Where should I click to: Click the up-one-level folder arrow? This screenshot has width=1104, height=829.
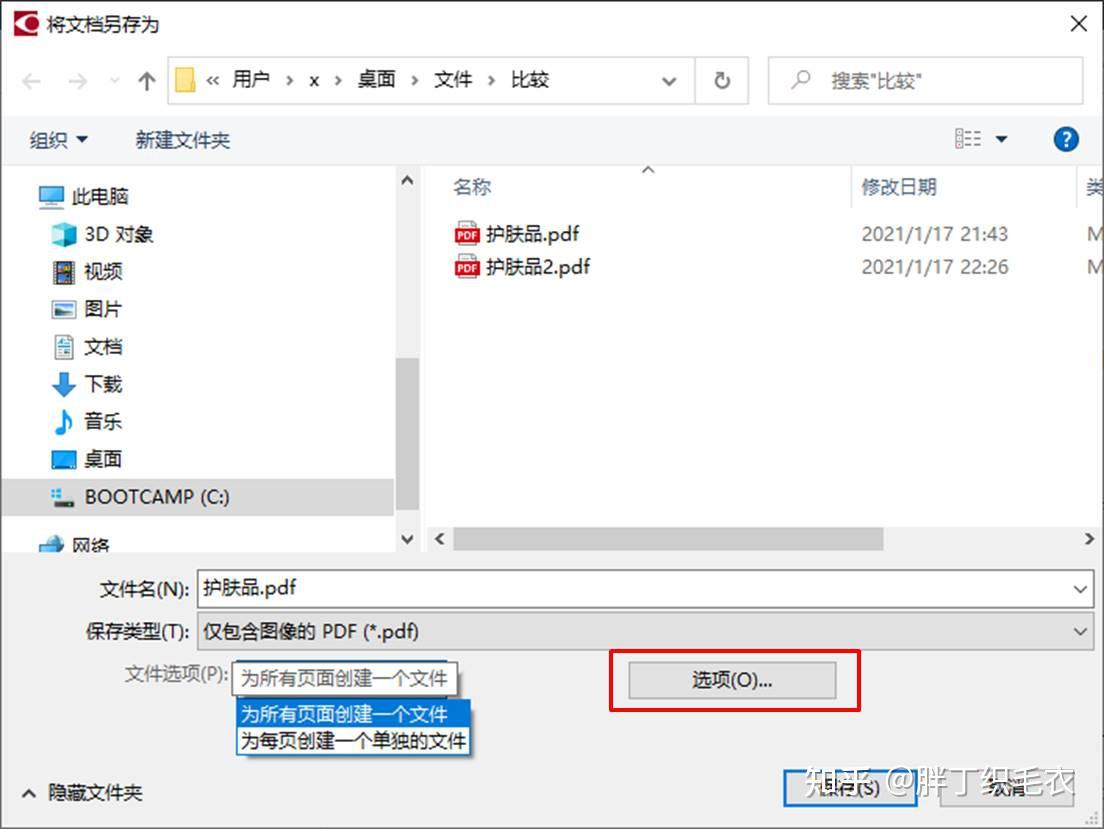click(x=146, y=80)
